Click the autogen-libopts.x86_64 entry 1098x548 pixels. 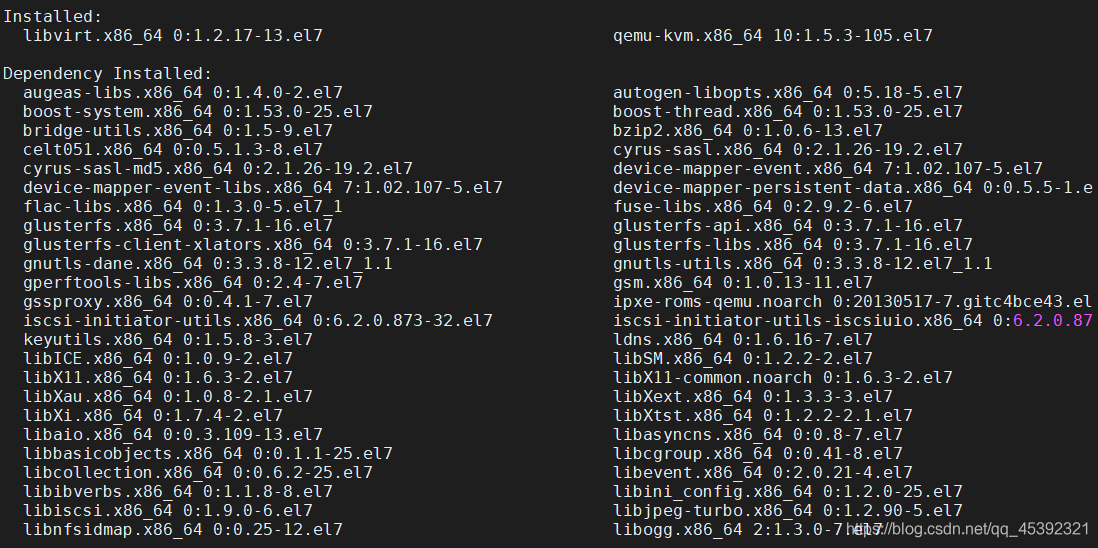pyautogui.click(x=787, y=92)
